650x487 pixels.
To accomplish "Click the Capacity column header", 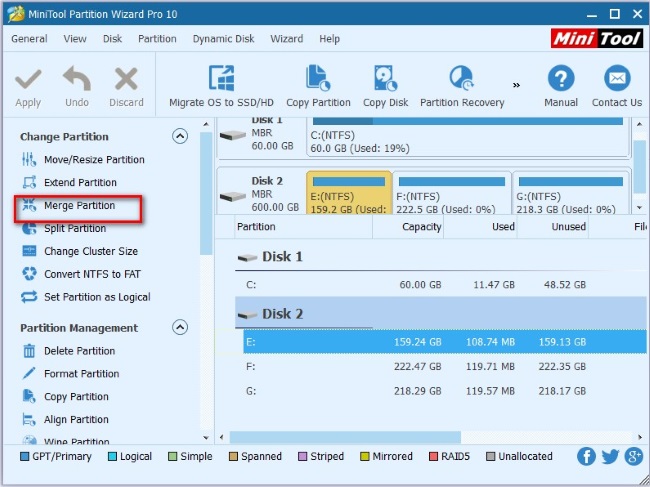I will click(421, 227).
